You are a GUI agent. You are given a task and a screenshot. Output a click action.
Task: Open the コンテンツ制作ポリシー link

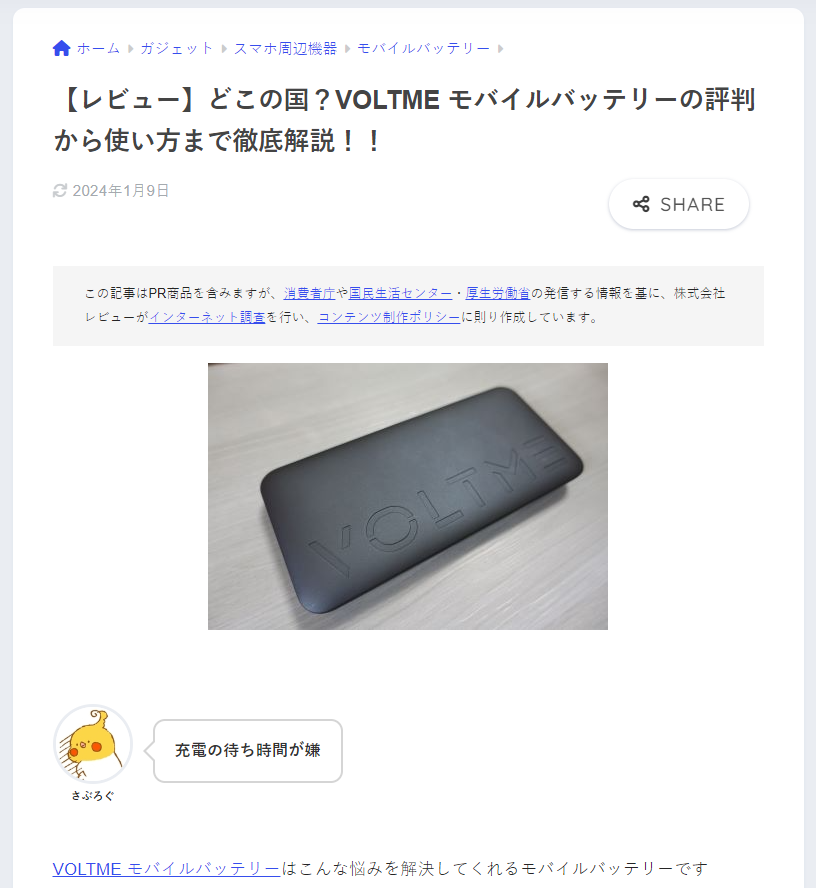(388, 317)
